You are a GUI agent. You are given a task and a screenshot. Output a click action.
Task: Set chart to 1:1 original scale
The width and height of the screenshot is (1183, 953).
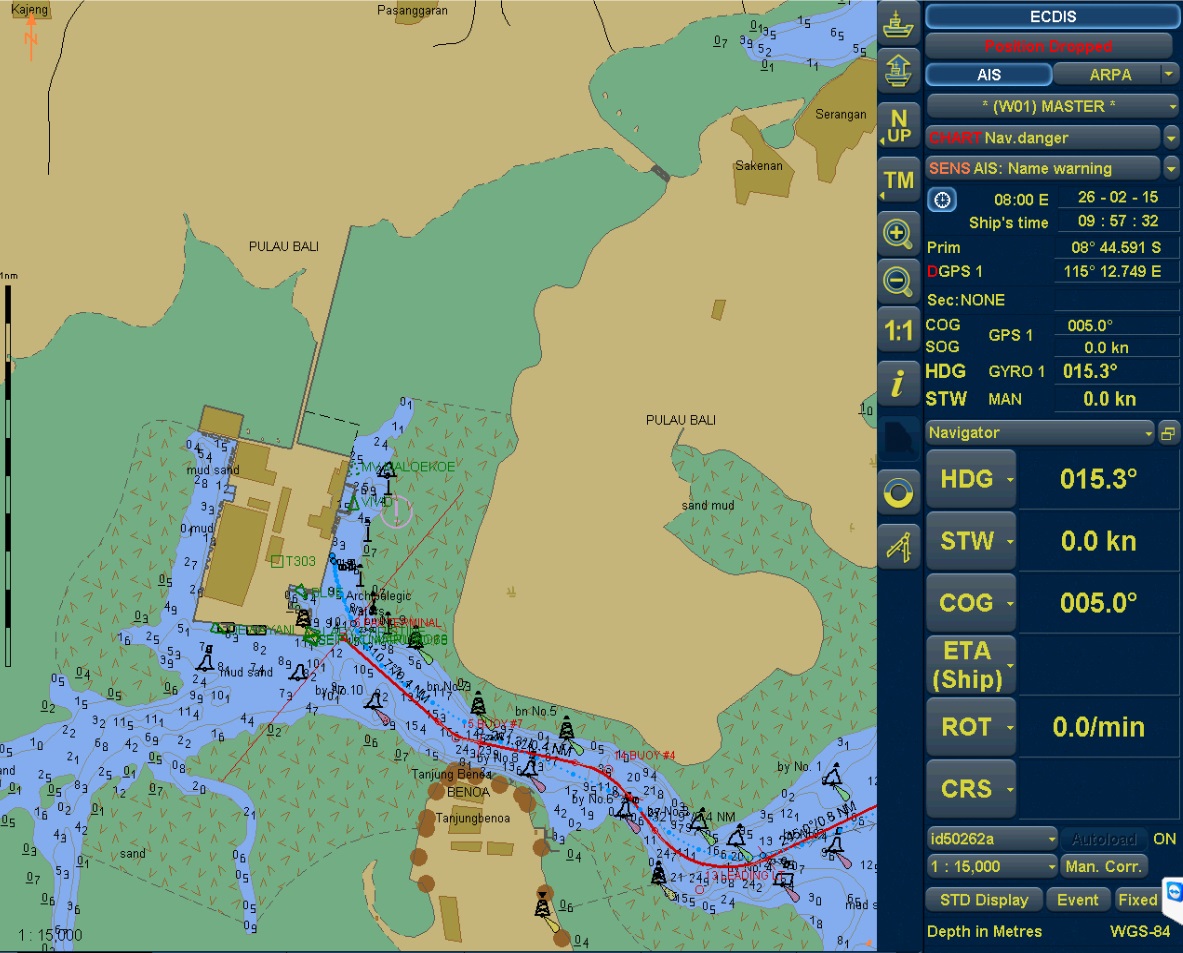click(899, 330)
